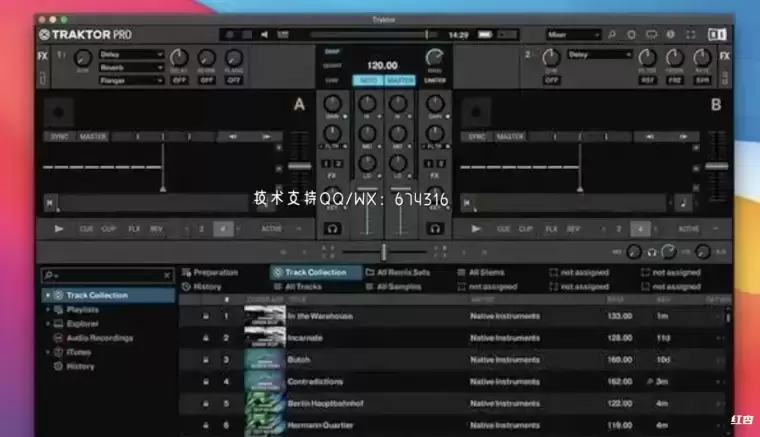Toggle headphone cue for Deck B
760x437 pixels.
435,228
